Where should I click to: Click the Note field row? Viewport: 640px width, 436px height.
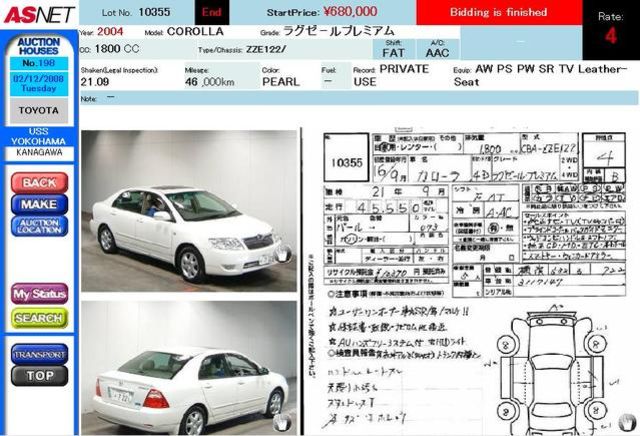point(359,98)
